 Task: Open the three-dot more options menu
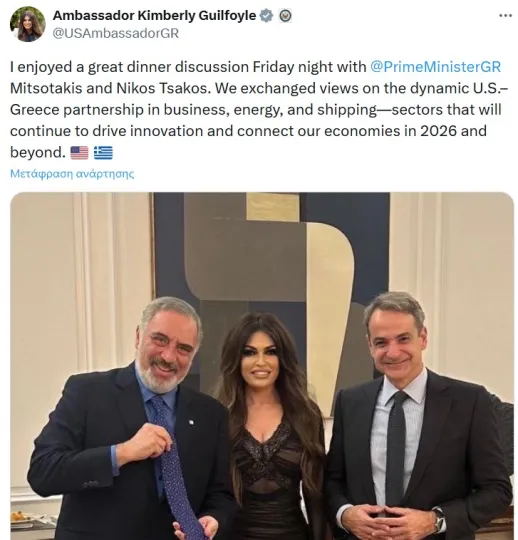[x=505, y=15]
